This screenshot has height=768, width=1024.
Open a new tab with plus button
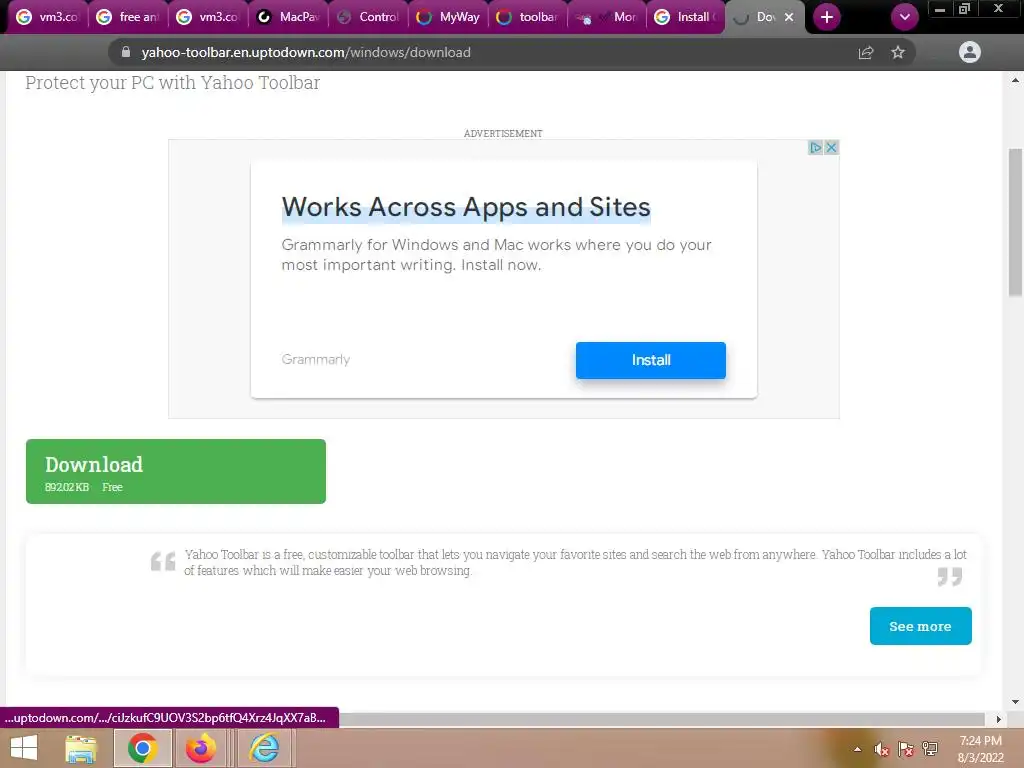(827, 17)
